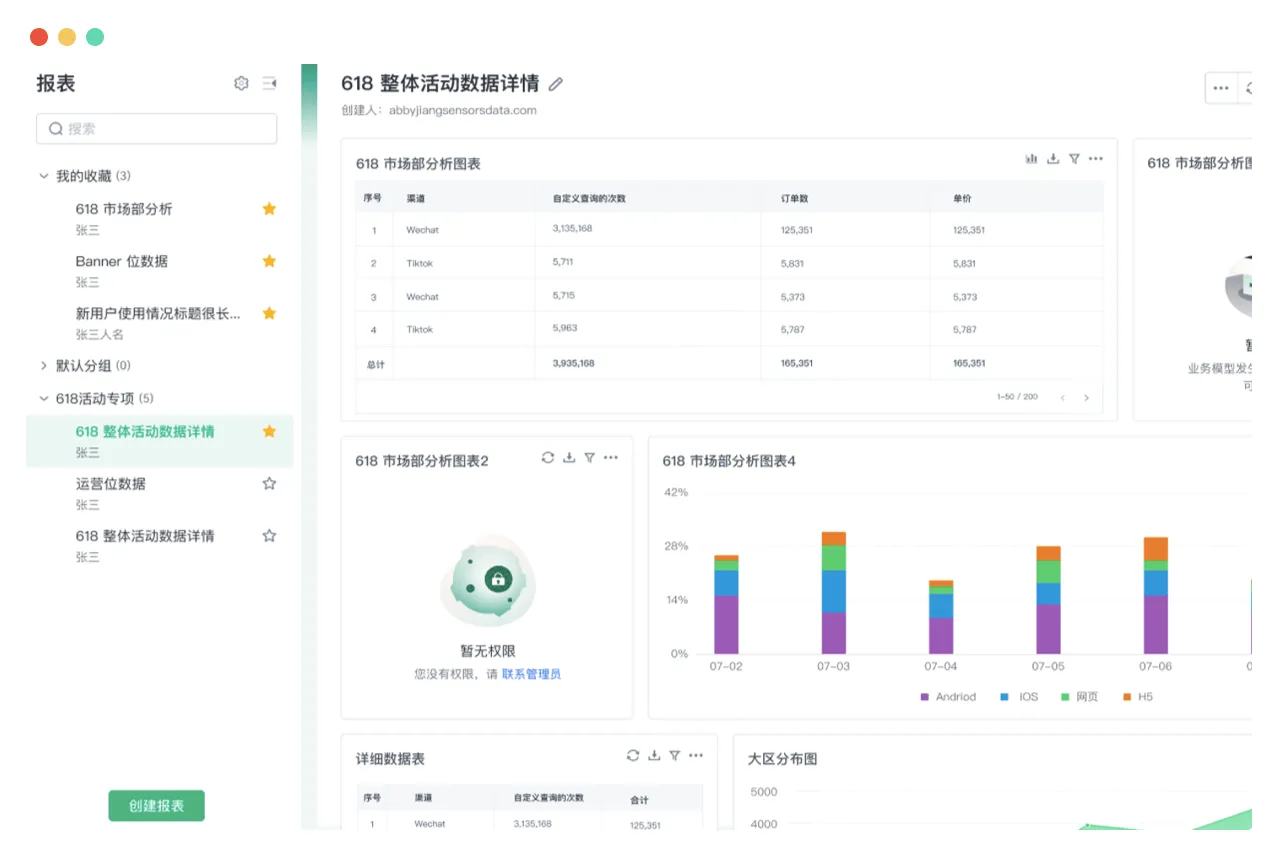Open more menu of 618 市场部分析图表2
The height and width of the screenshot is (864, 1278).
(x=611, y=457)
